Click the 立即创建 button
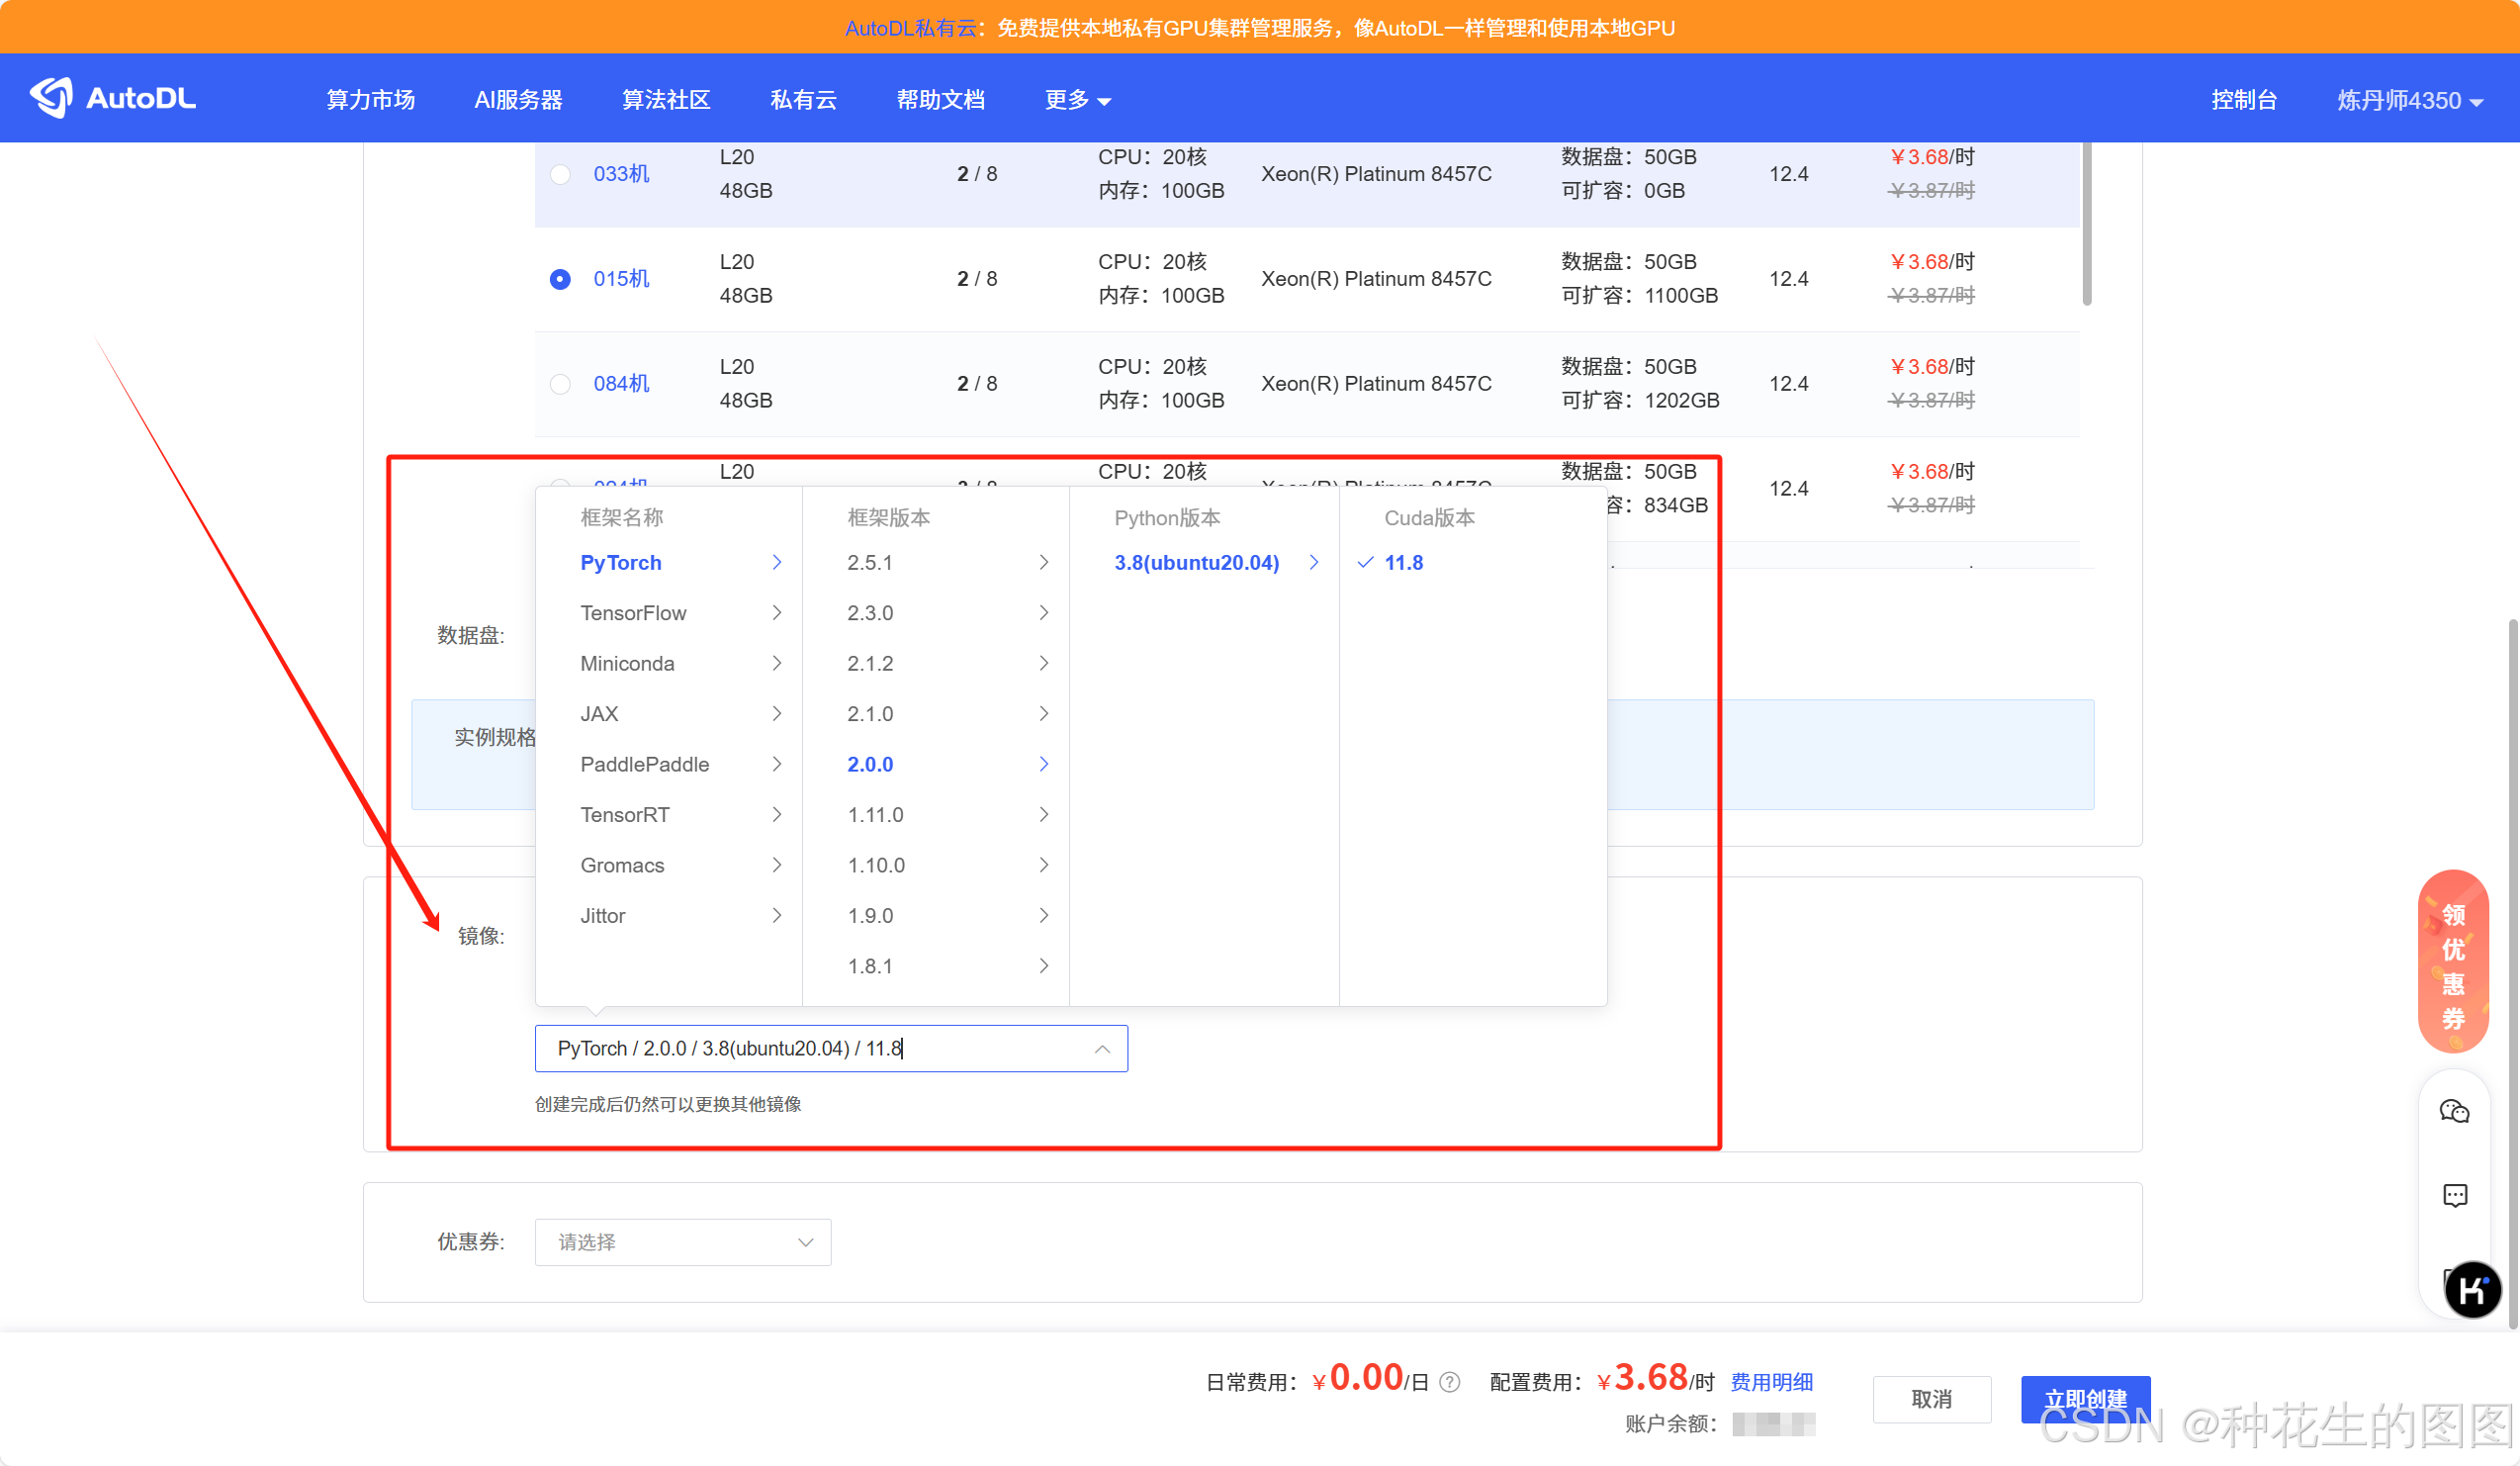The height and width of the screenshot is (1466, 2520). (x=2084, y=1398)
